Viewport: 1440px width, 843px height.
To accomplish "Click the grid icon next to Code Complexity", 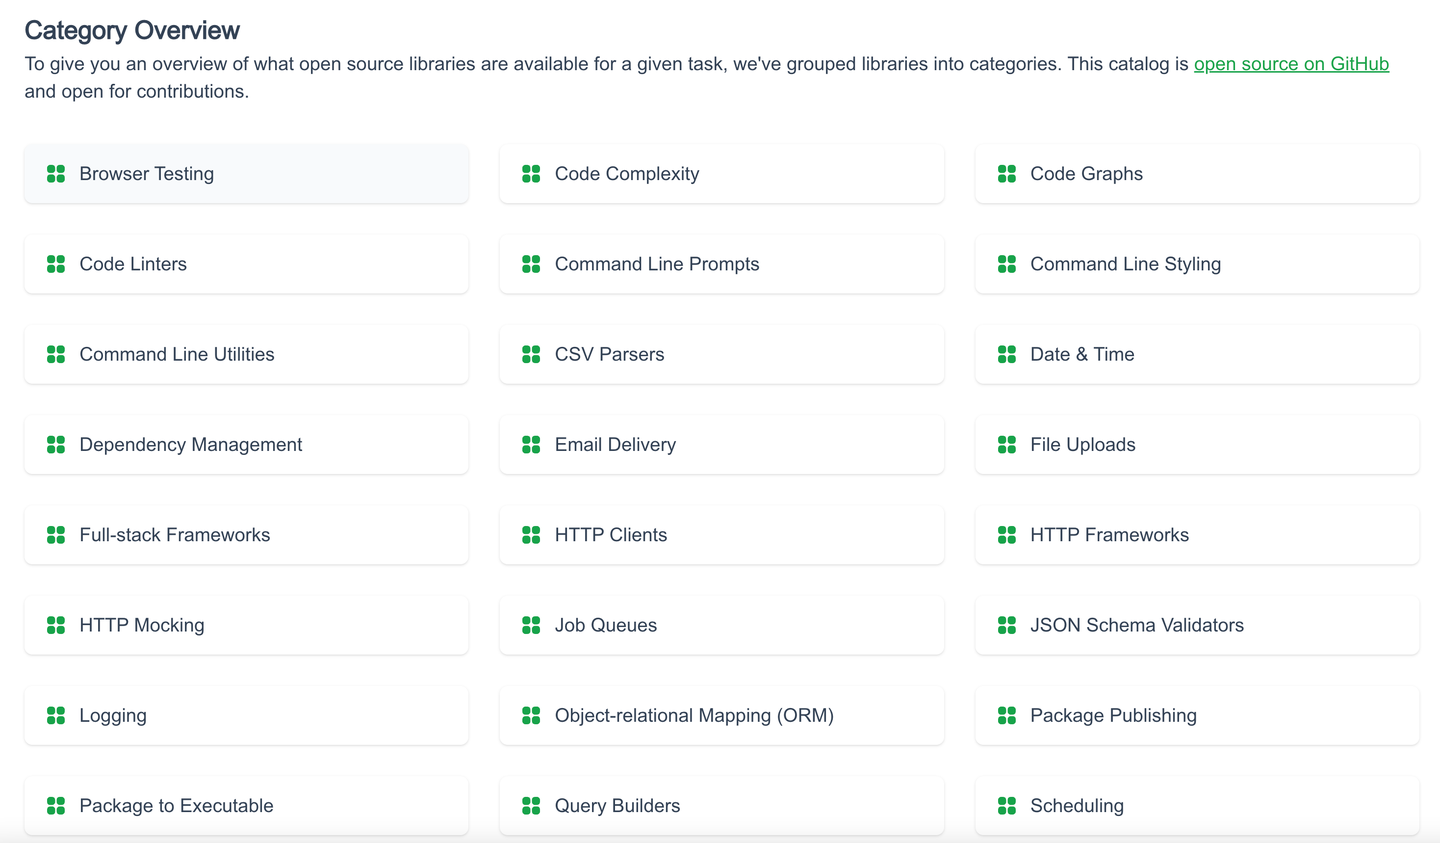I will pyautogui.click(x=531, y=174).
